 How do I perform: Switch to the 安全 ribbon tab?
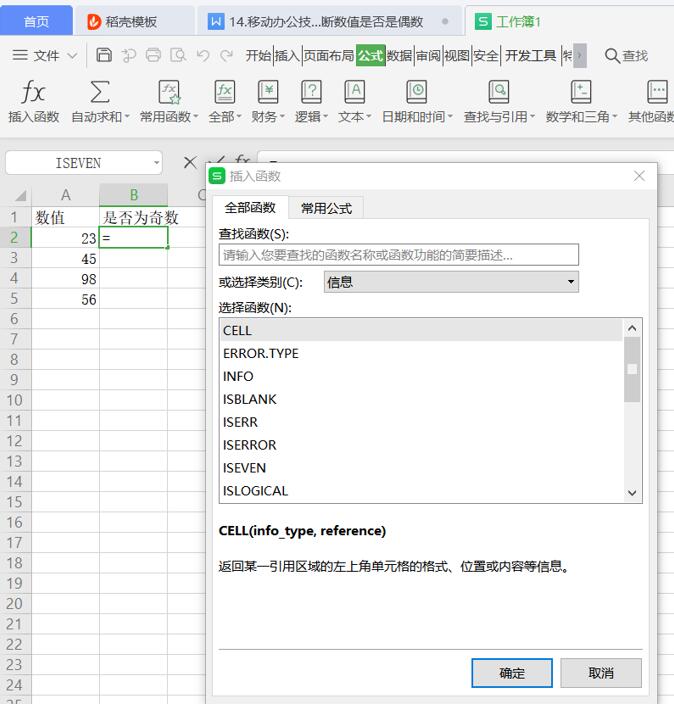486,55
